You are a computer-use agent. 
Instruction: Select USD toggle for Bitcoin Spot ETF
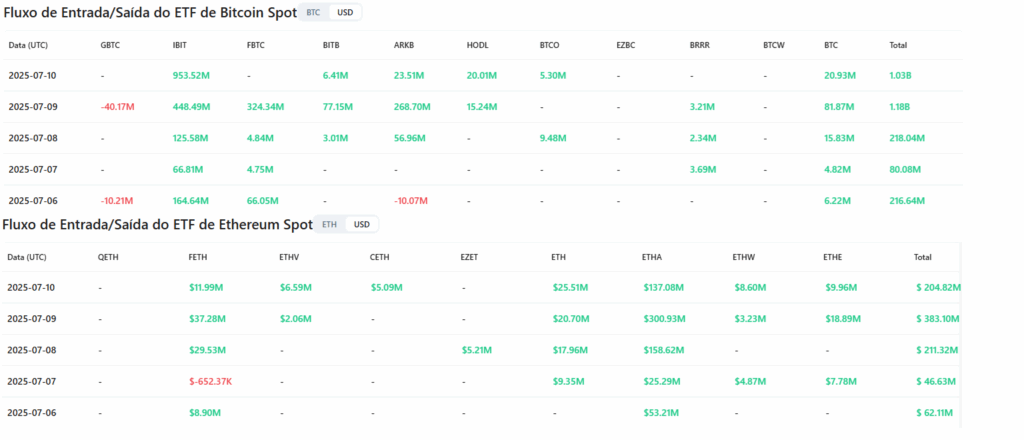click(x=345, y=12)
